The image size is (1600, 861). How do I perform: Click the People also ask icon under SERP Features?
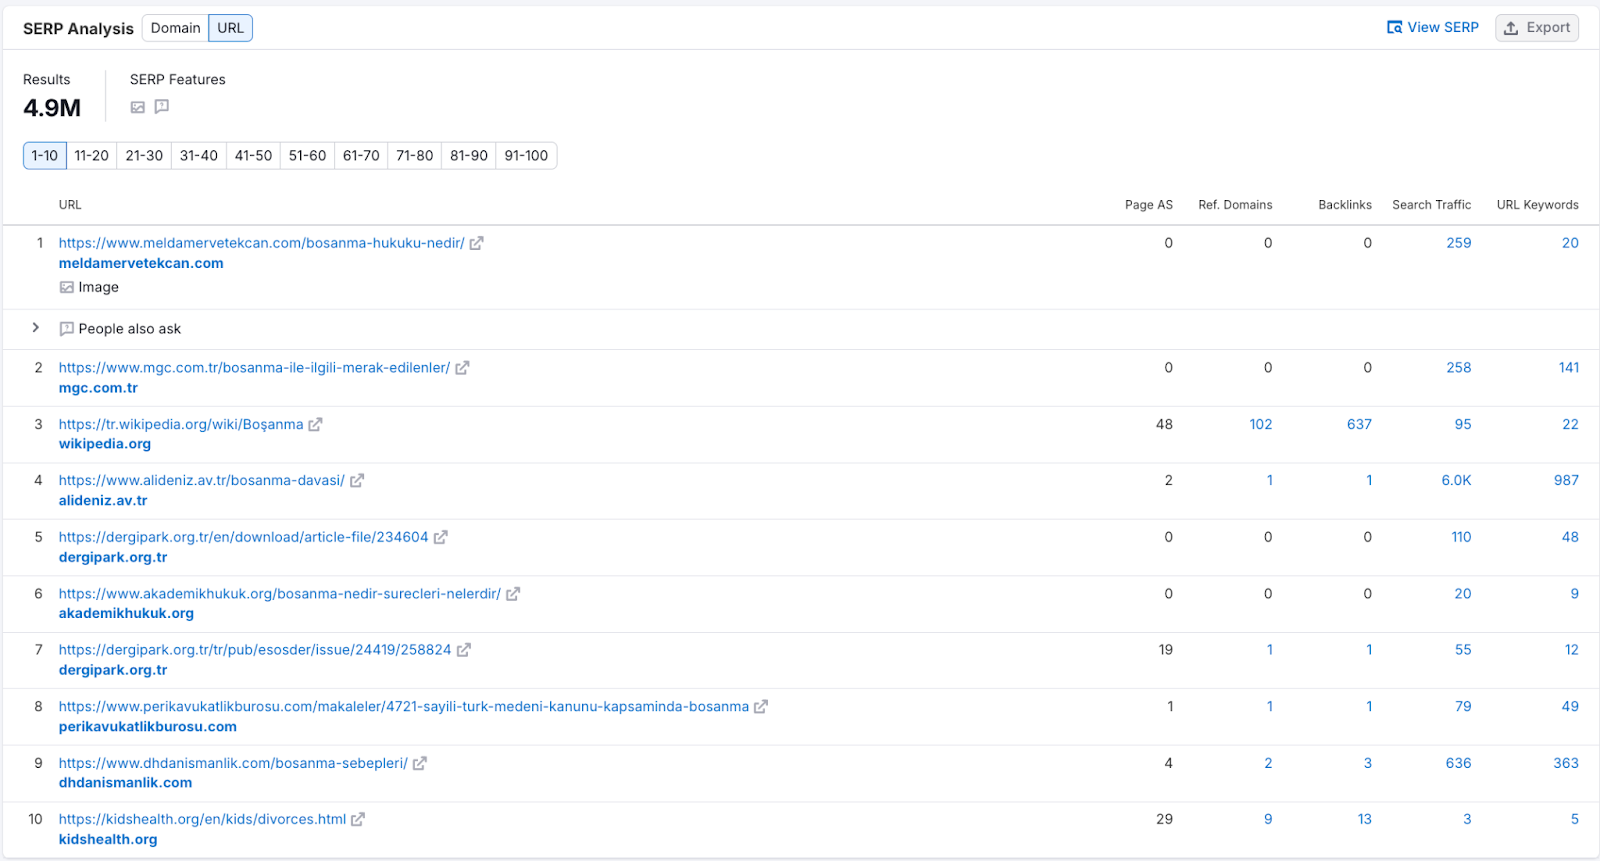162,107
